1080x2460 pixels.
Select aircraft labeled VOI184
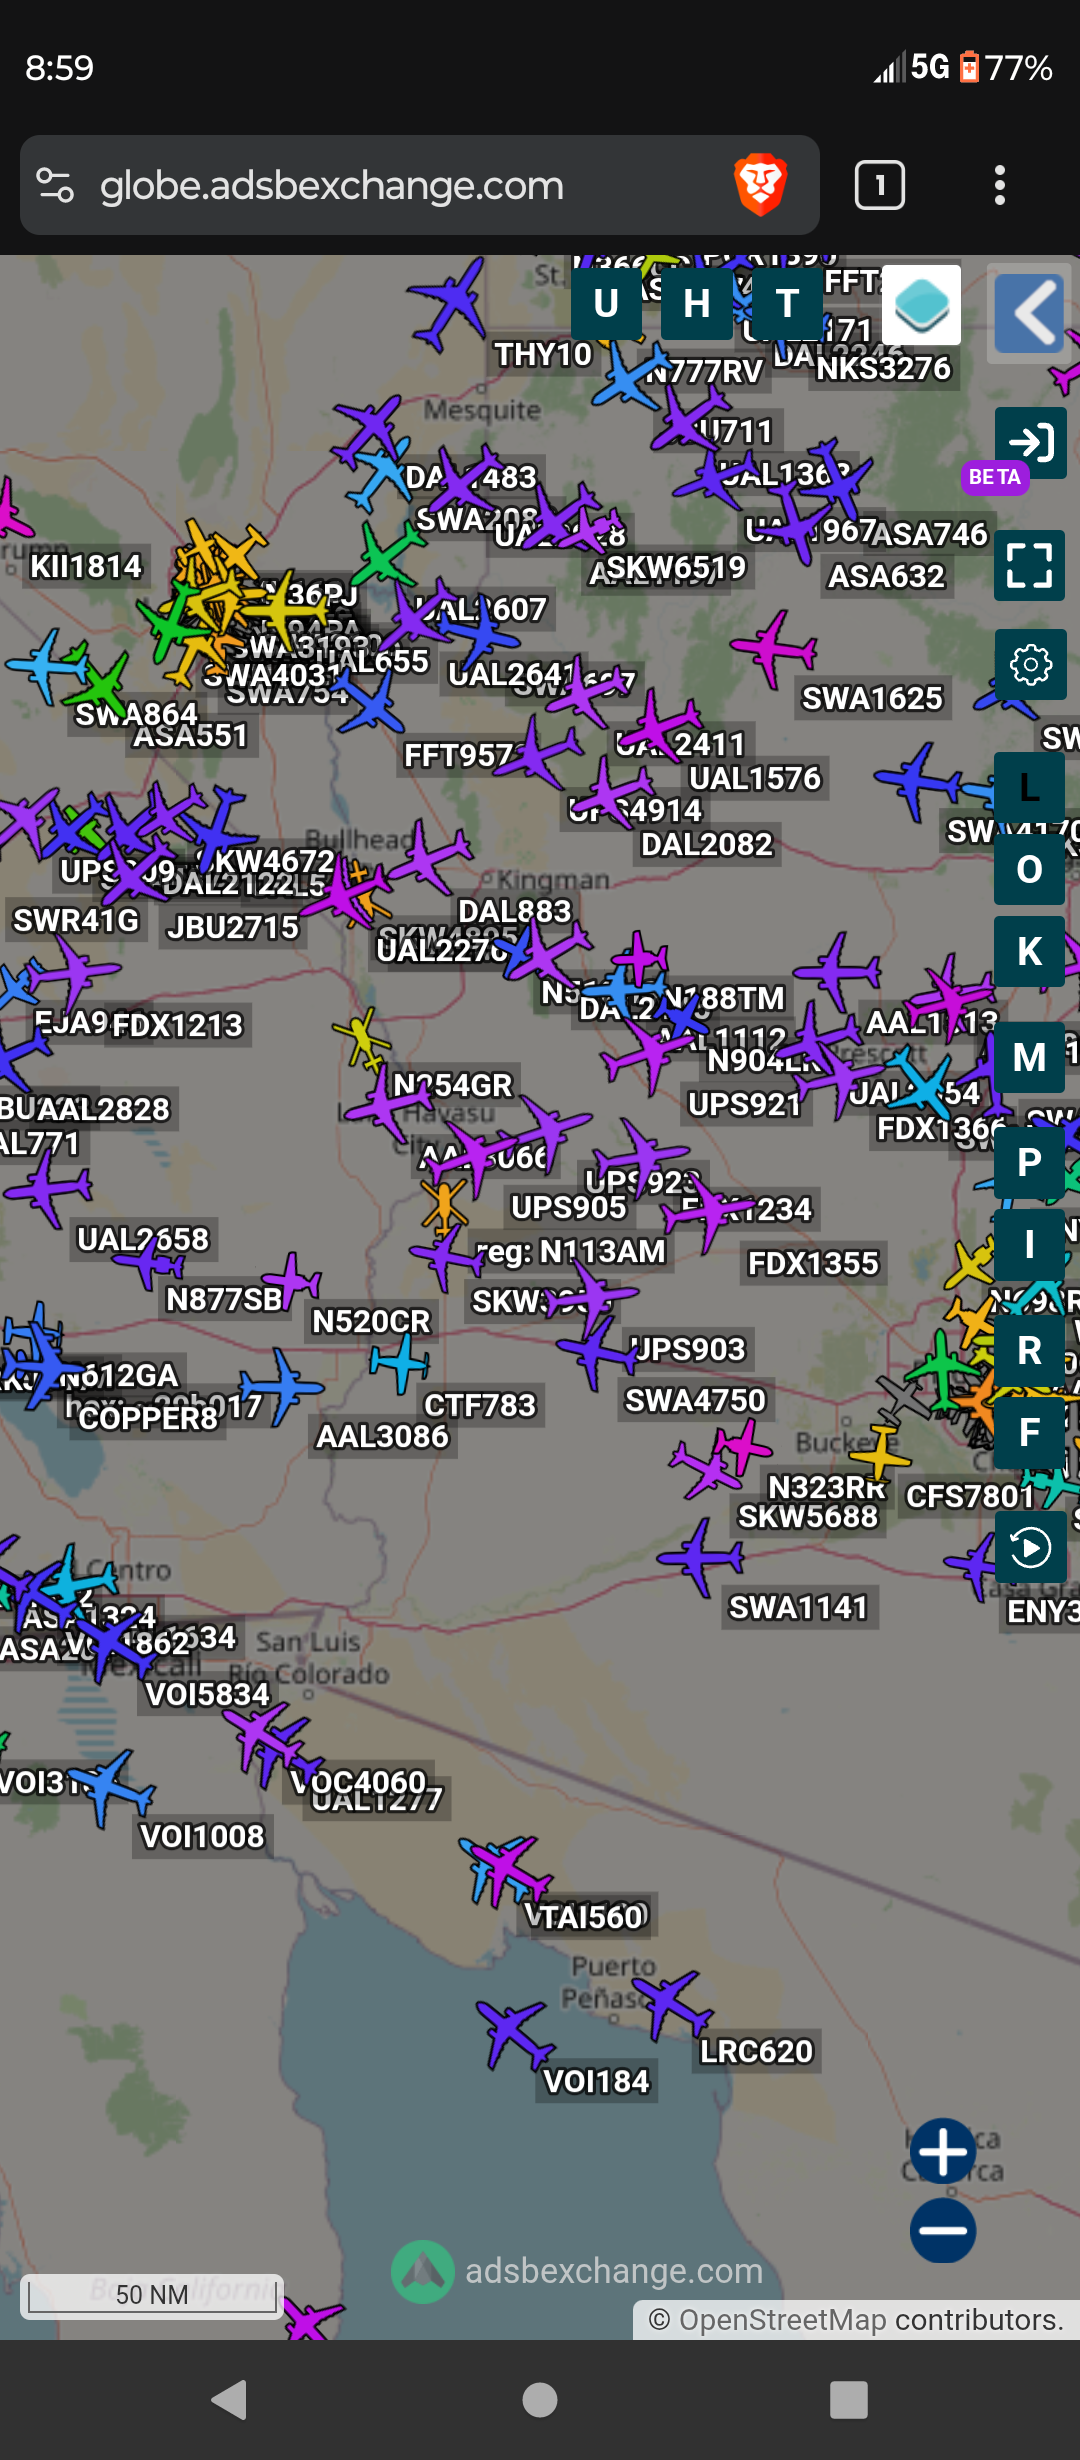(516, 2032)
